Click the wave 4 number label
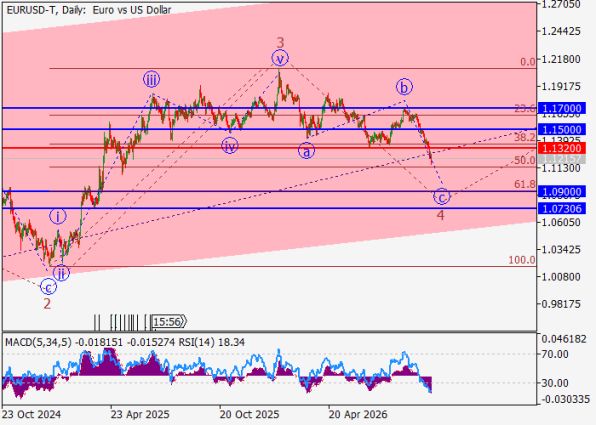Screen dimensions: 596x425 pos(441,216)
